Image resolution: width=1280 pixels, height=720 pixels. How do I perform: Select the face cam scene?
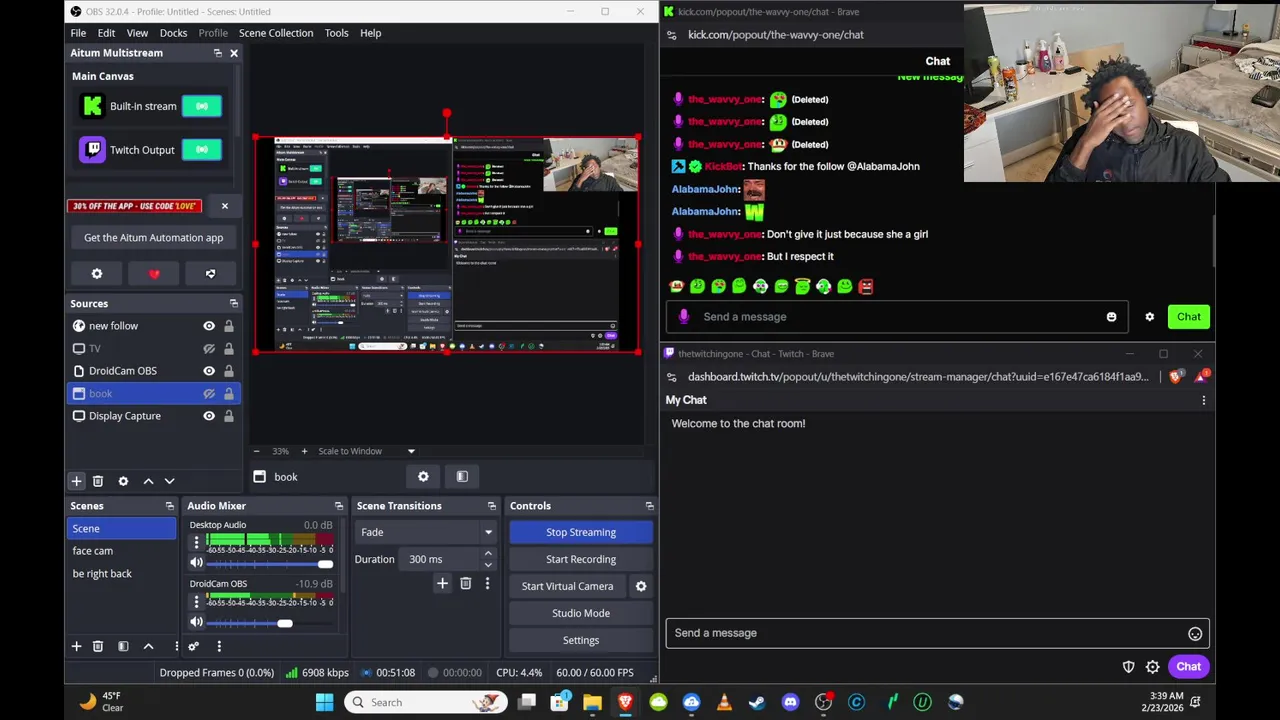tap(92, 551)
